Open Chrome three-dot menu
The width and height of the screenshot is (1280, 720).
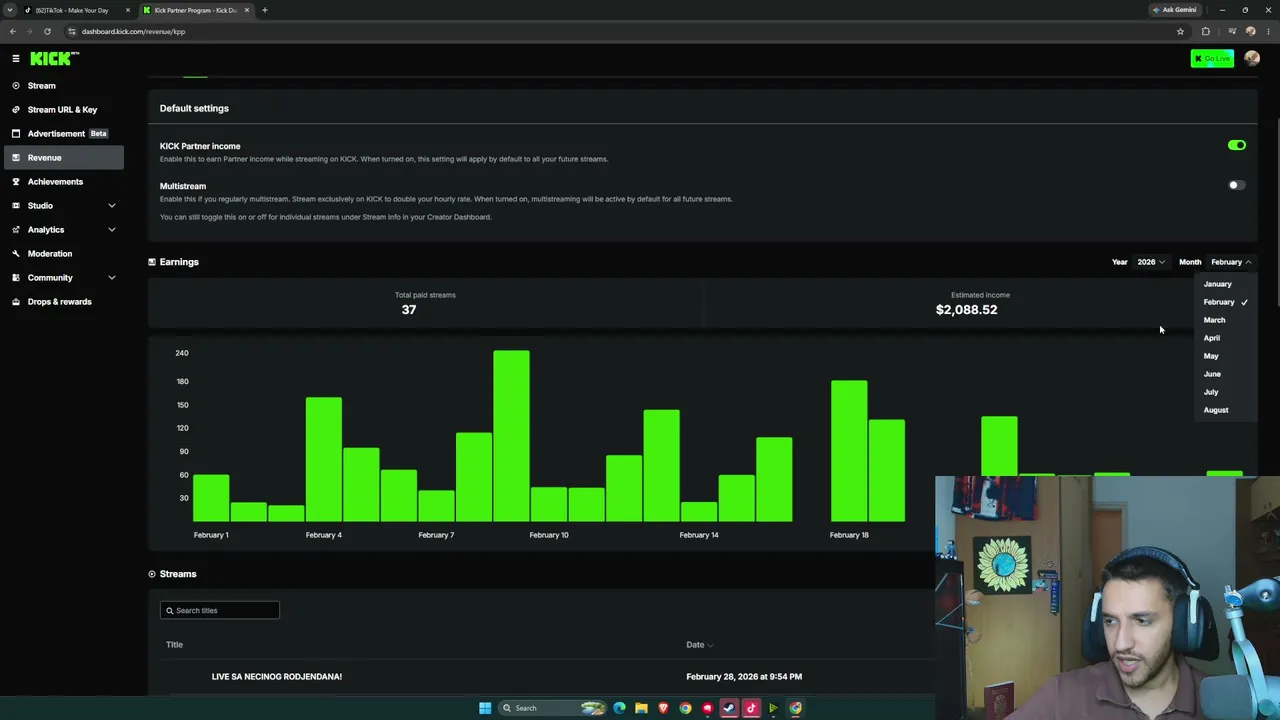[x=1266, y=31]
